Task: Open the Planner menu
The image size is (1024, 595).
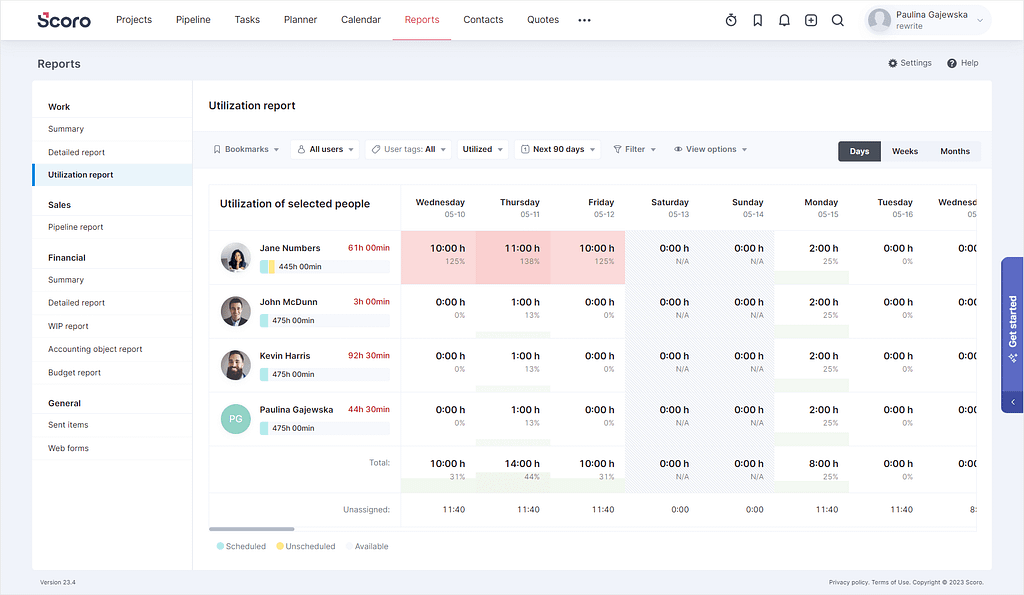Action: (x=300, y=20)
